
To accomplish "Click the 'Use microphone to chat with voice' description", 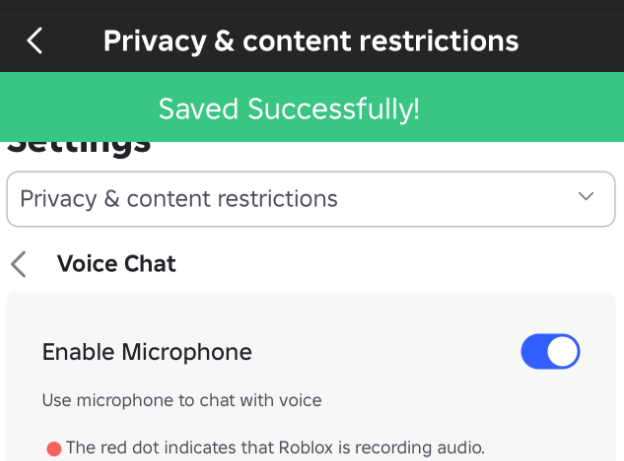I will coord(182,401).
